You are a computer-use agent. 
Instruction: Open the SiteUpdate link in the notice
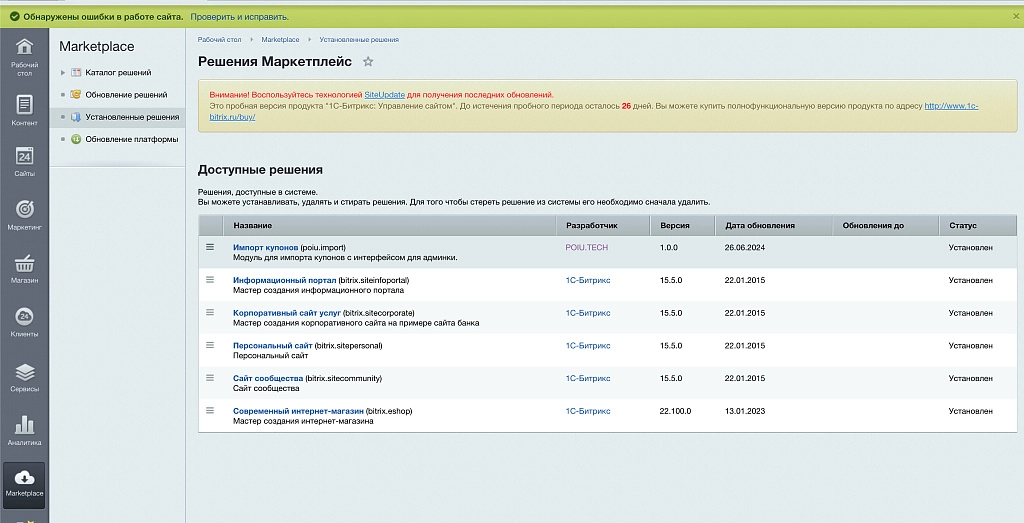(x=385, y=95)
